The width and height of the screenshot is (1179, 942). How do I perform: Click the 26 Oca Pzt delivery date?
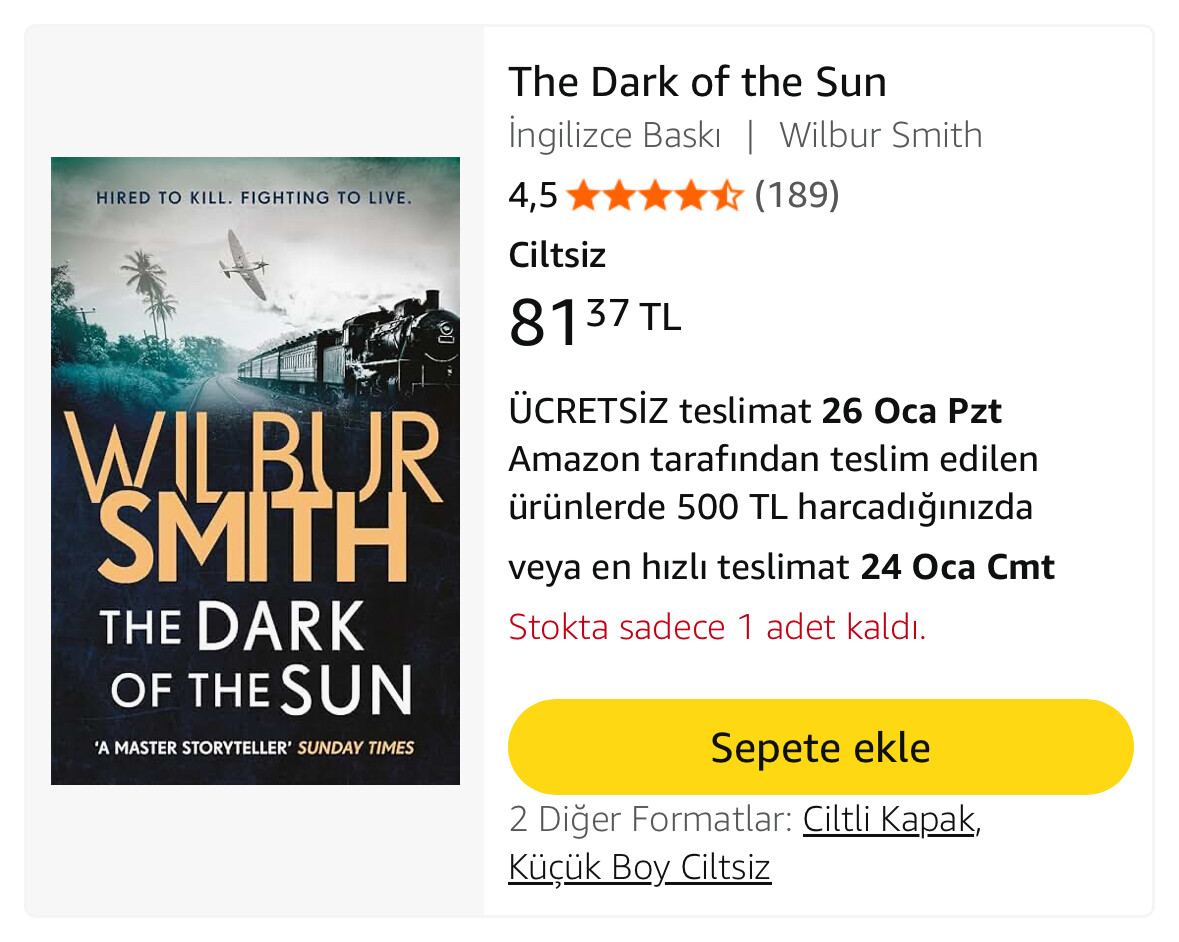coord(911,410)
